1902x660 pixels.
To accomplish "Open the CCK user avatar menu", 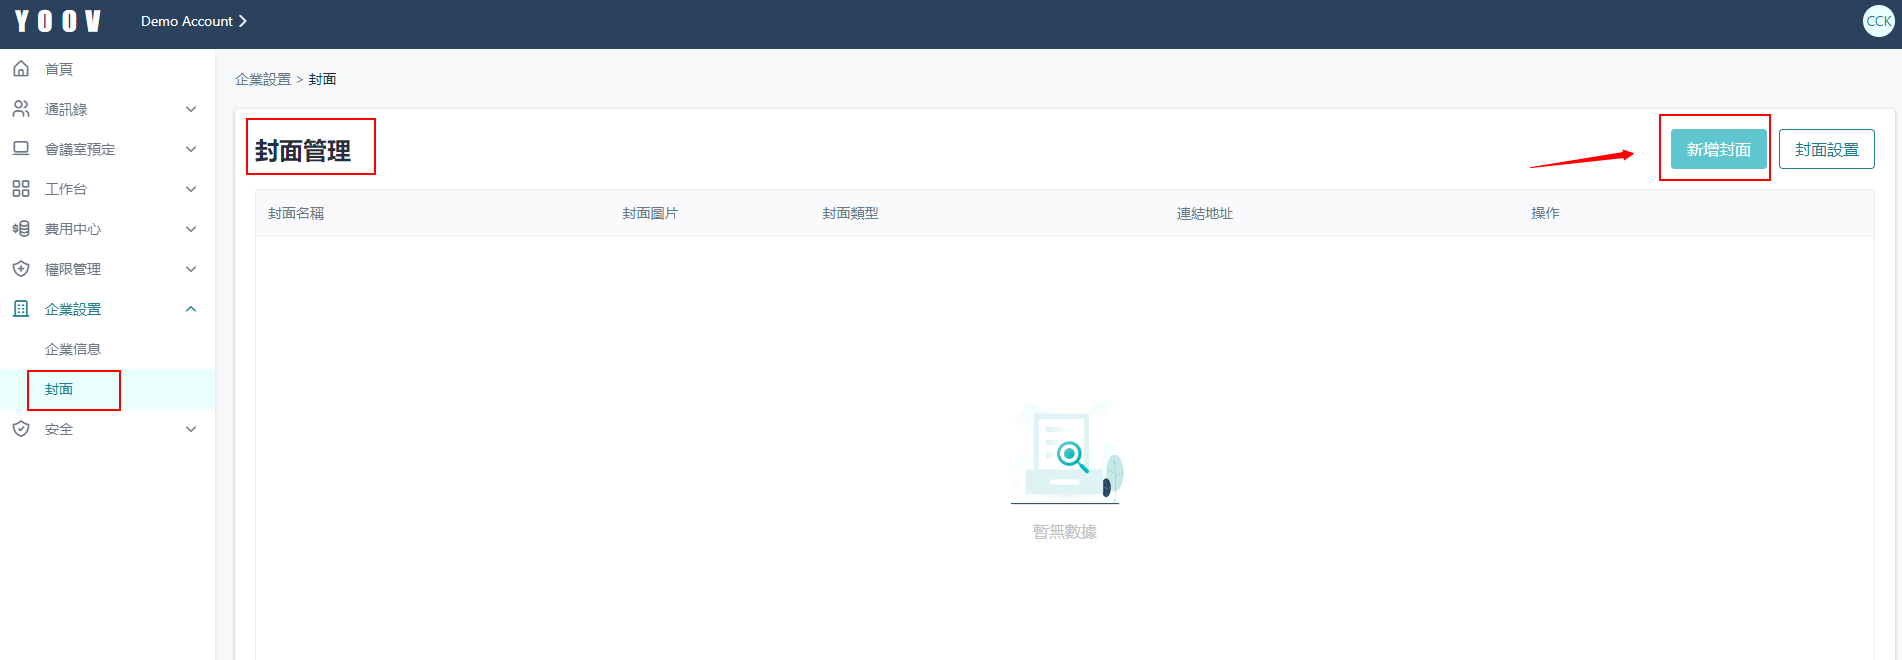I will pyautogui.click(x=1878, y=21).
